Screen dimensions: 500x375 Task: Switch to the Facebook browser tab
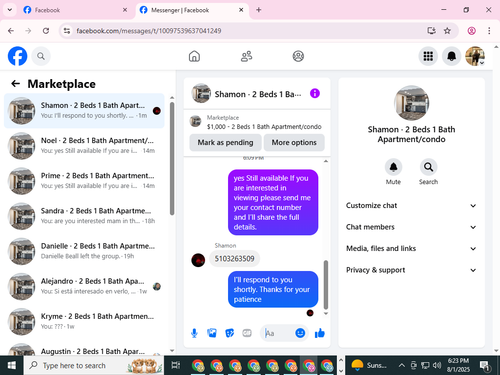coord(76,10)
